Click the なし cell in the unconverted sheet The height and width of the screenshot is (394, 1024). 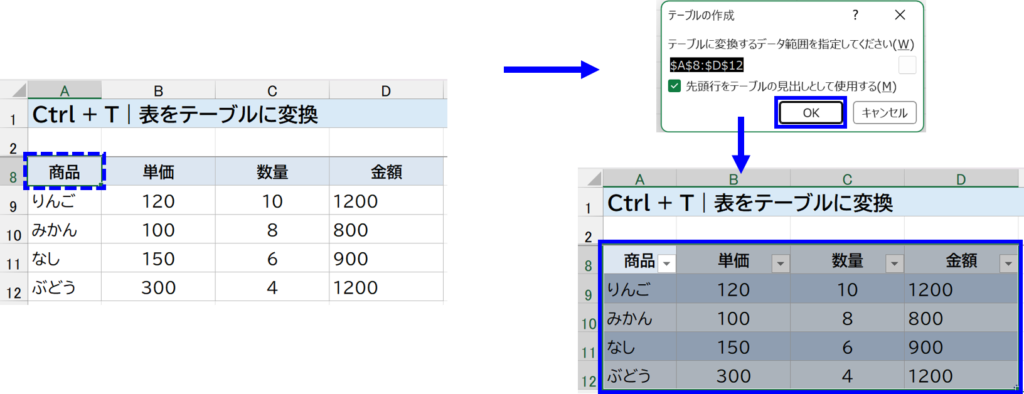tap(65, 259)
